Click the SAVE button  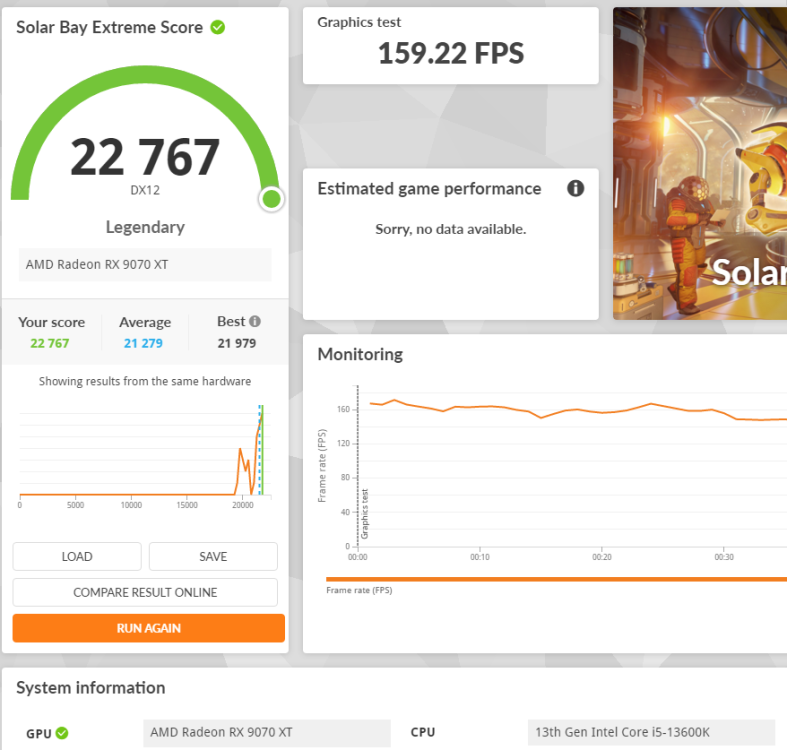pos(213,556)
